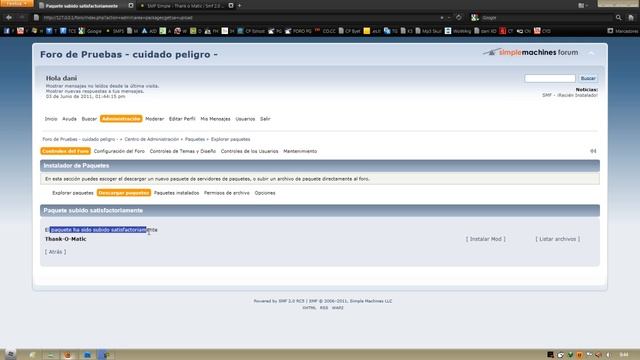Switch to the 'Permisos de archivo' sub-tab

click(x=227, y=193)
